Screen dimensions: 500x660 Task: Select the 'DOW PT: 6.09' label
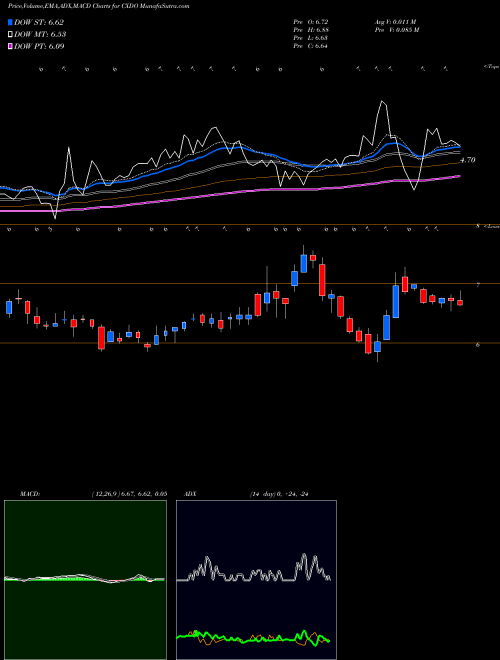click(40, 46)
